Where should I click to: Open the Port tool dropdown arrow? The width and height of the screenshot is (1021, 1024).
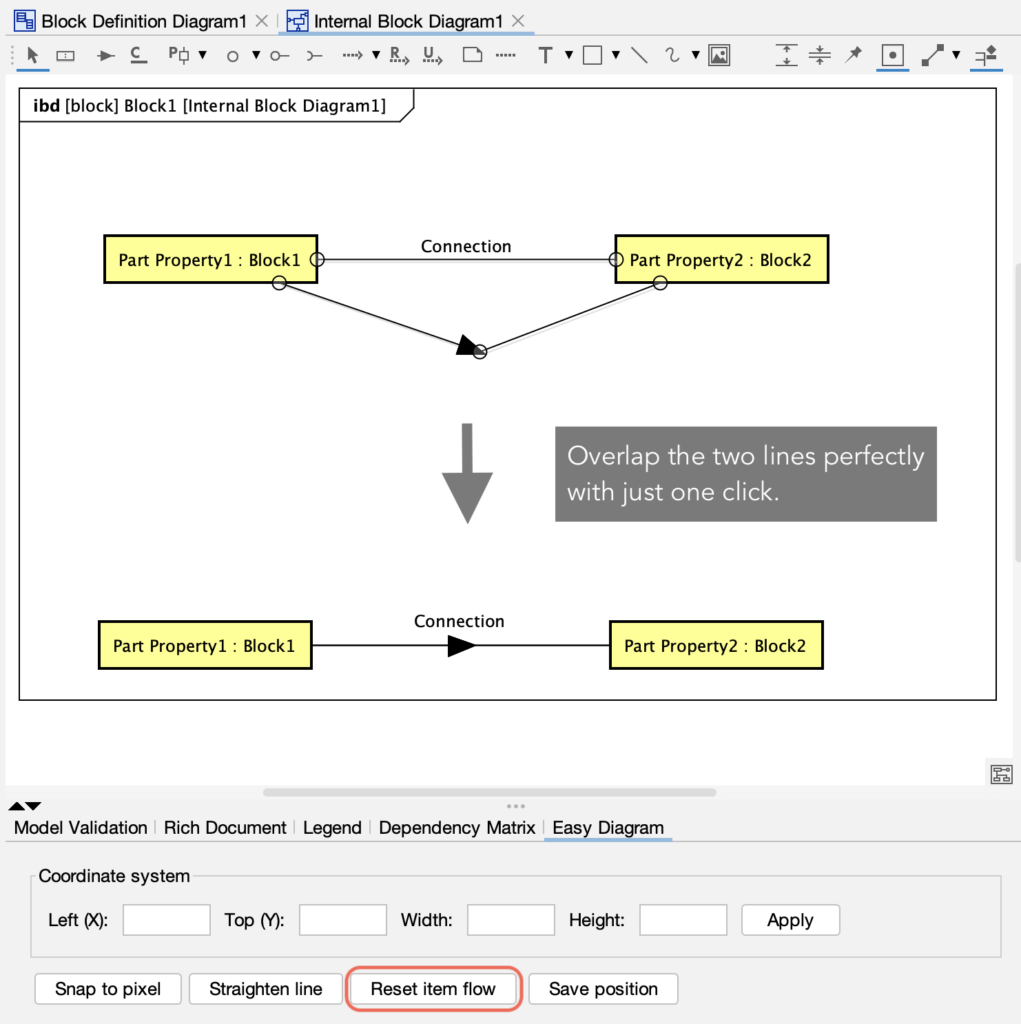pyautogui.click(x=257, y=56)
